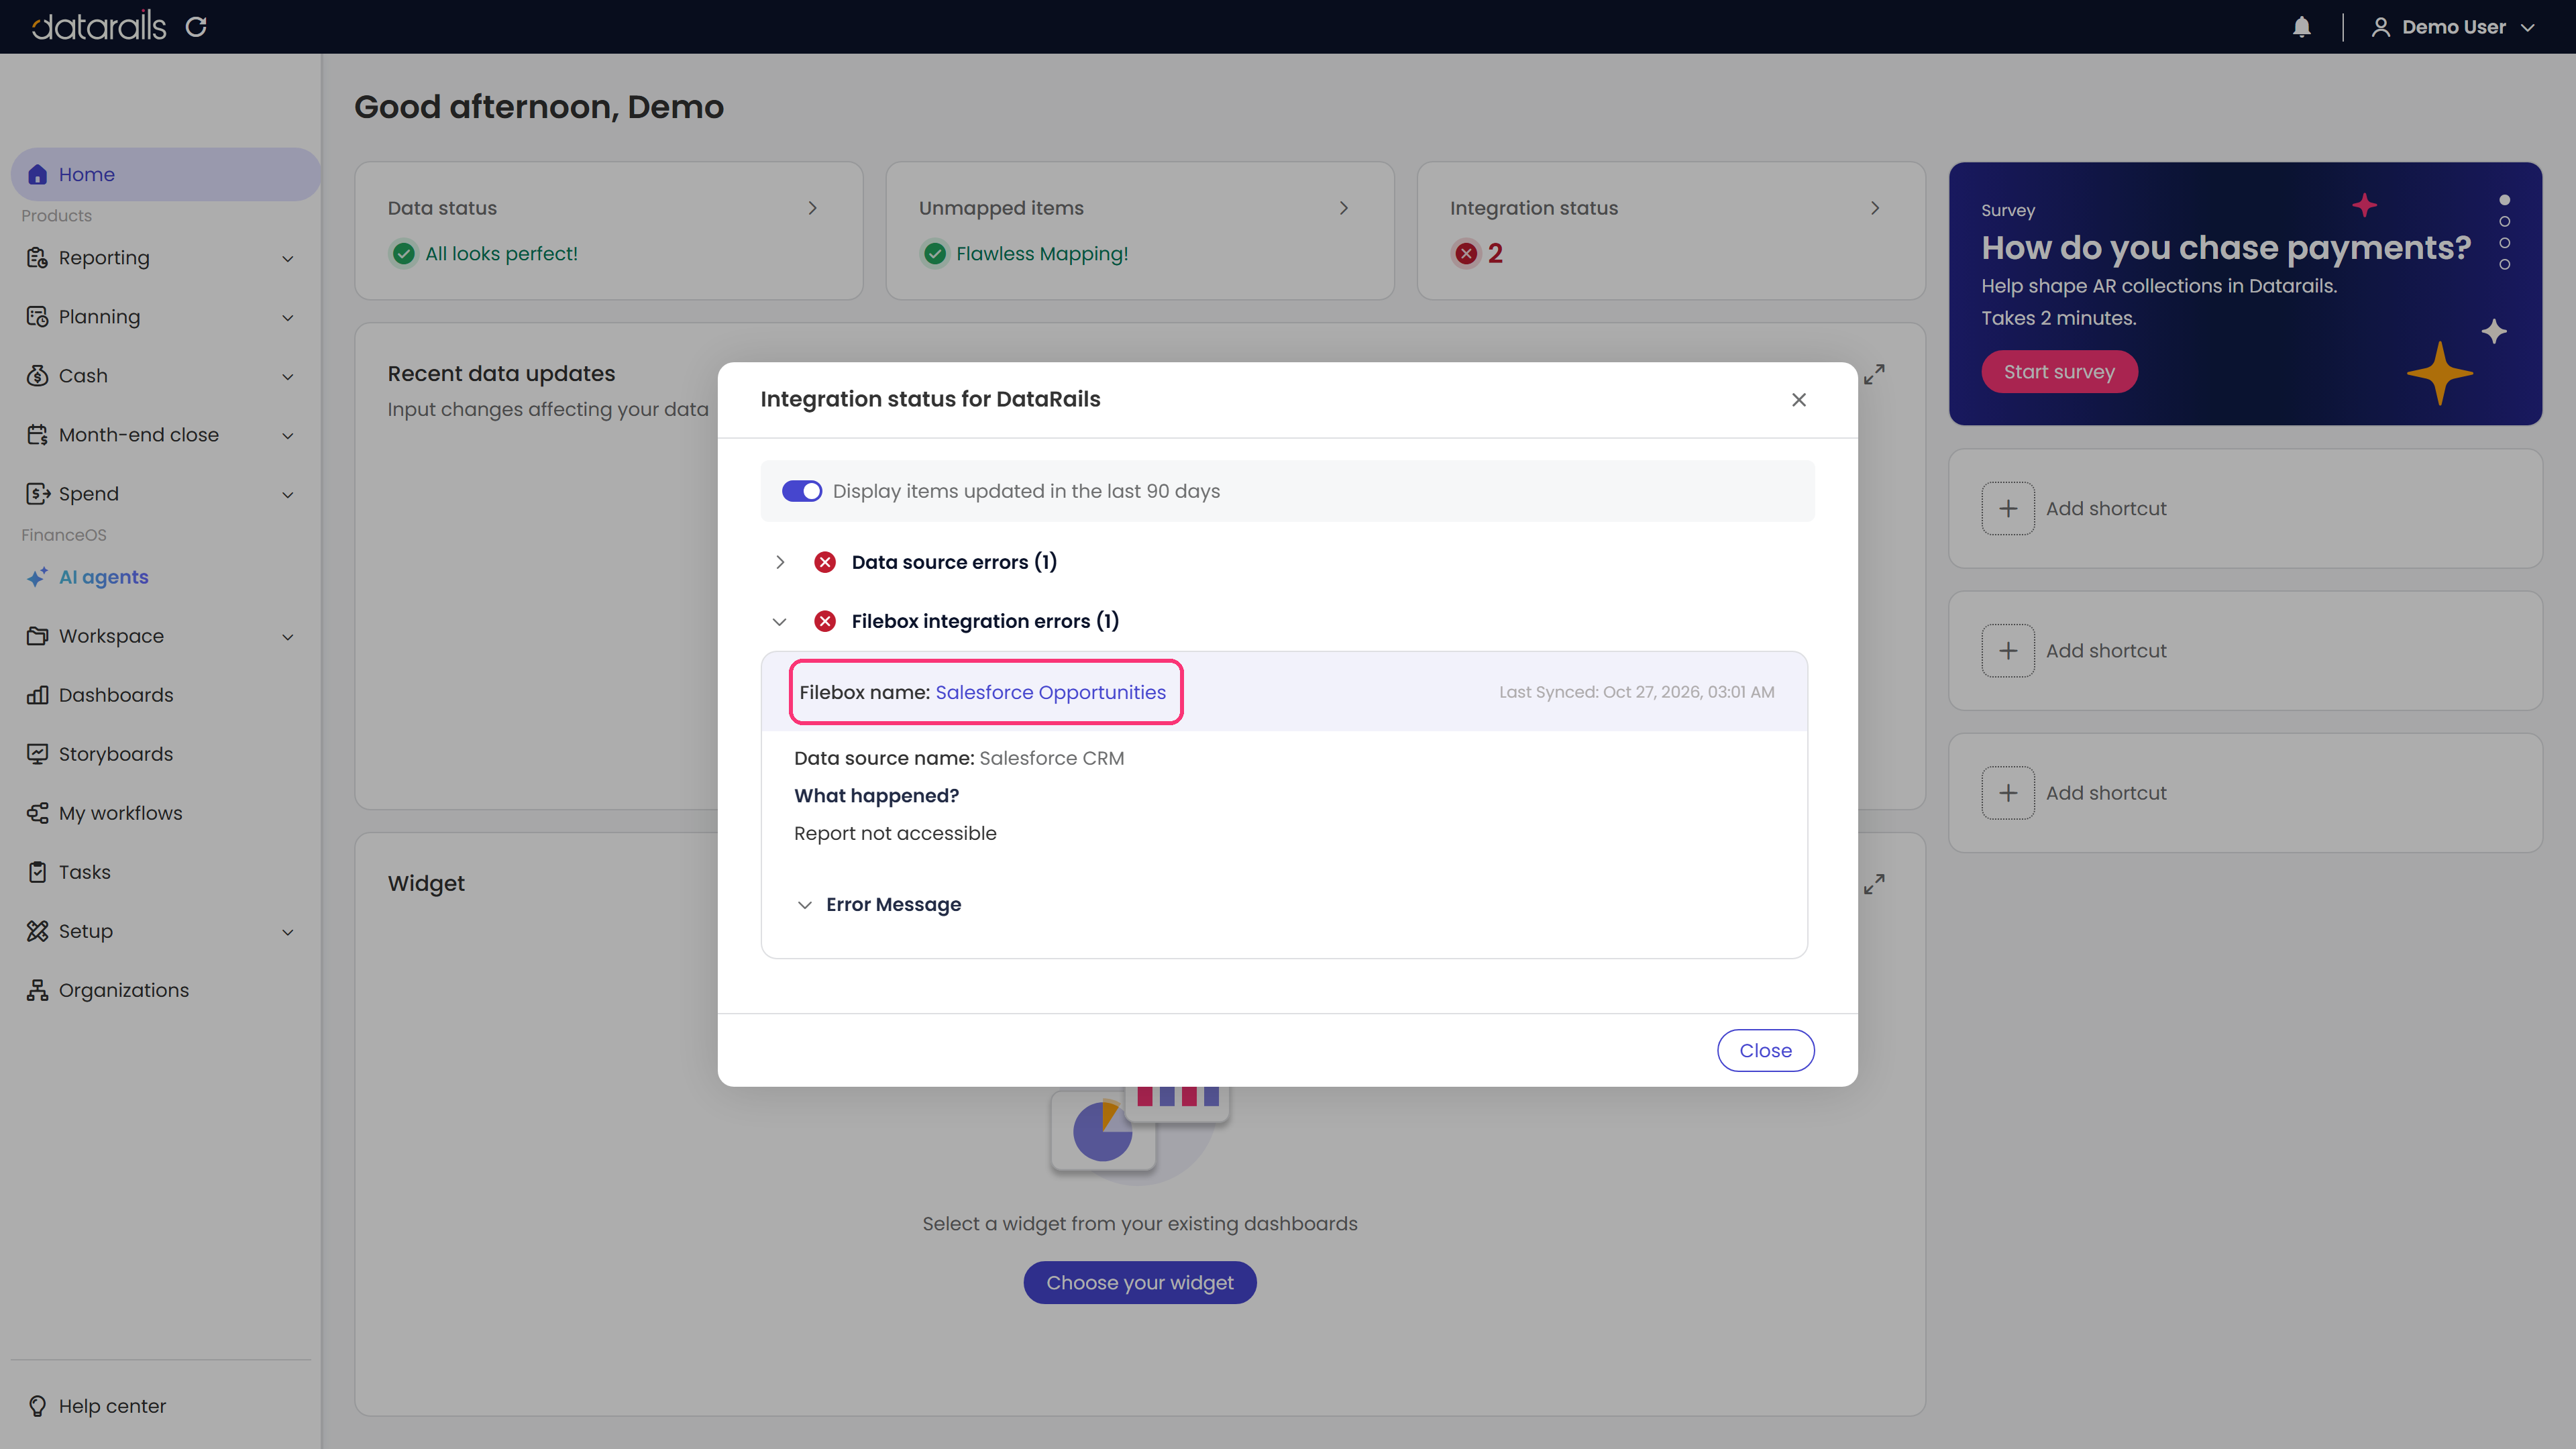Expand the Setup menu chevron
2576x1449 pixels.
click(288, 932)
